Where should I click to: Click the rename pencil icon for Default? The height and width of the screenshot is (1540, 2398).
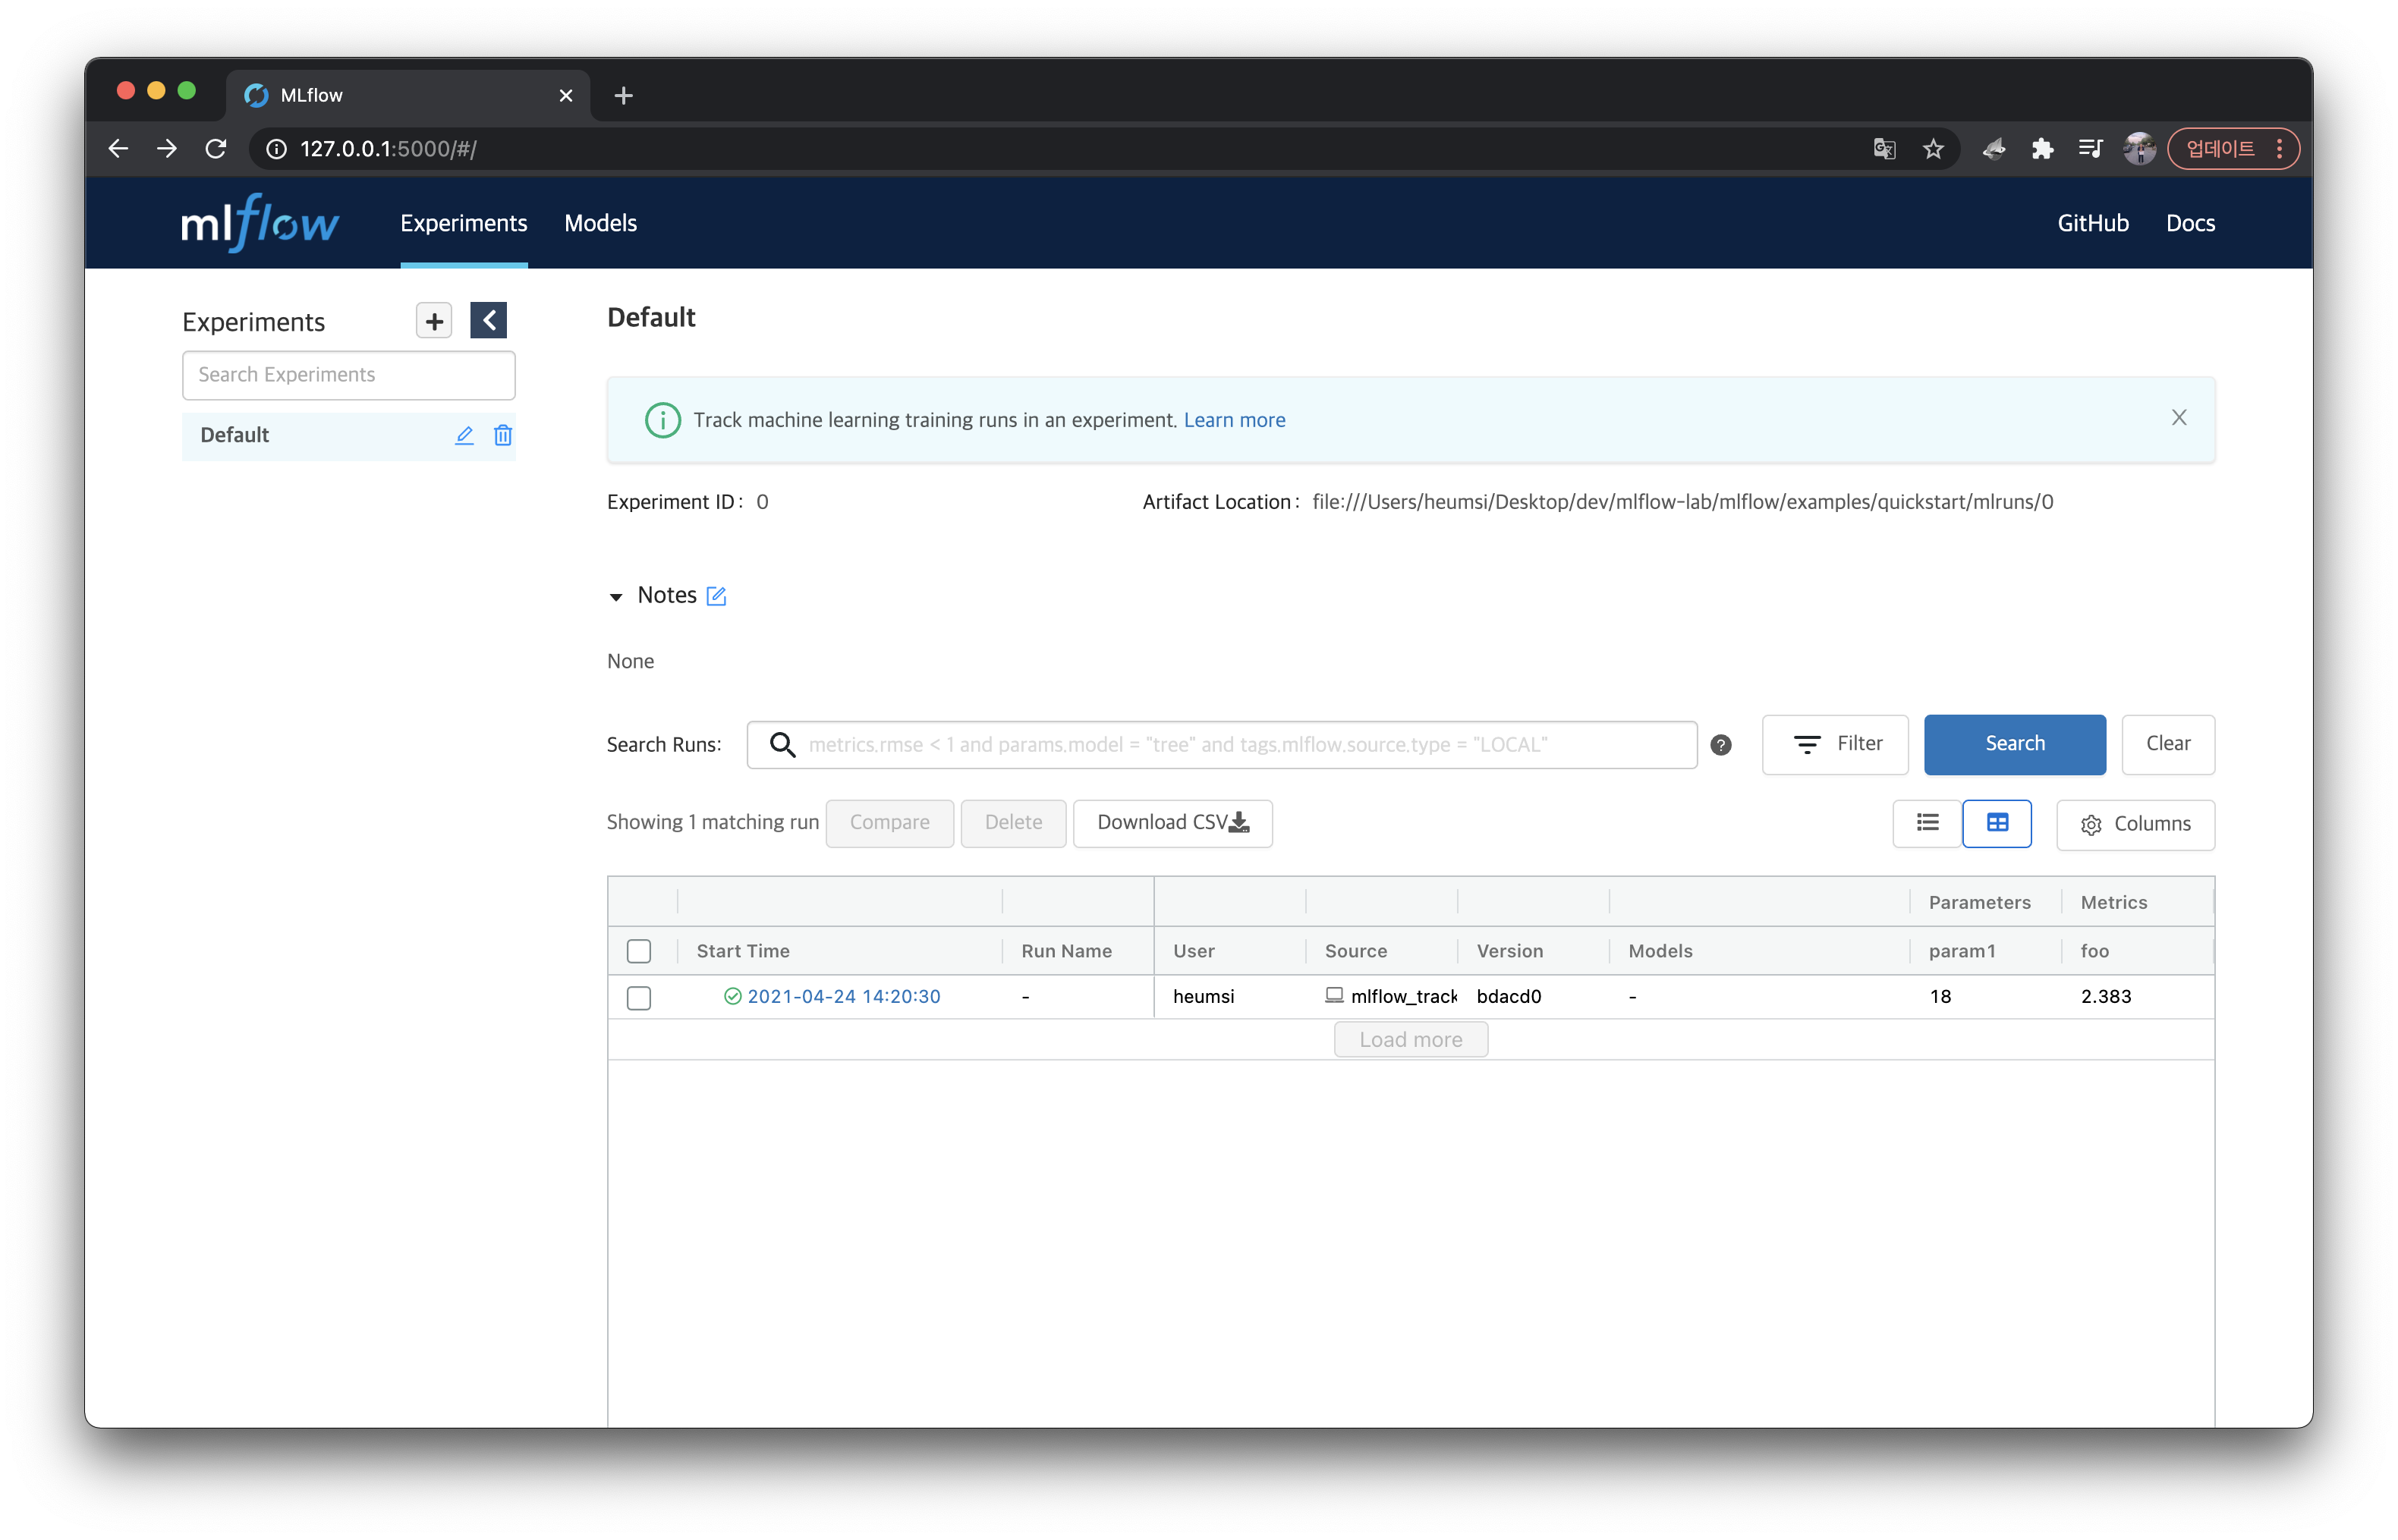click(x=464, y=435)
